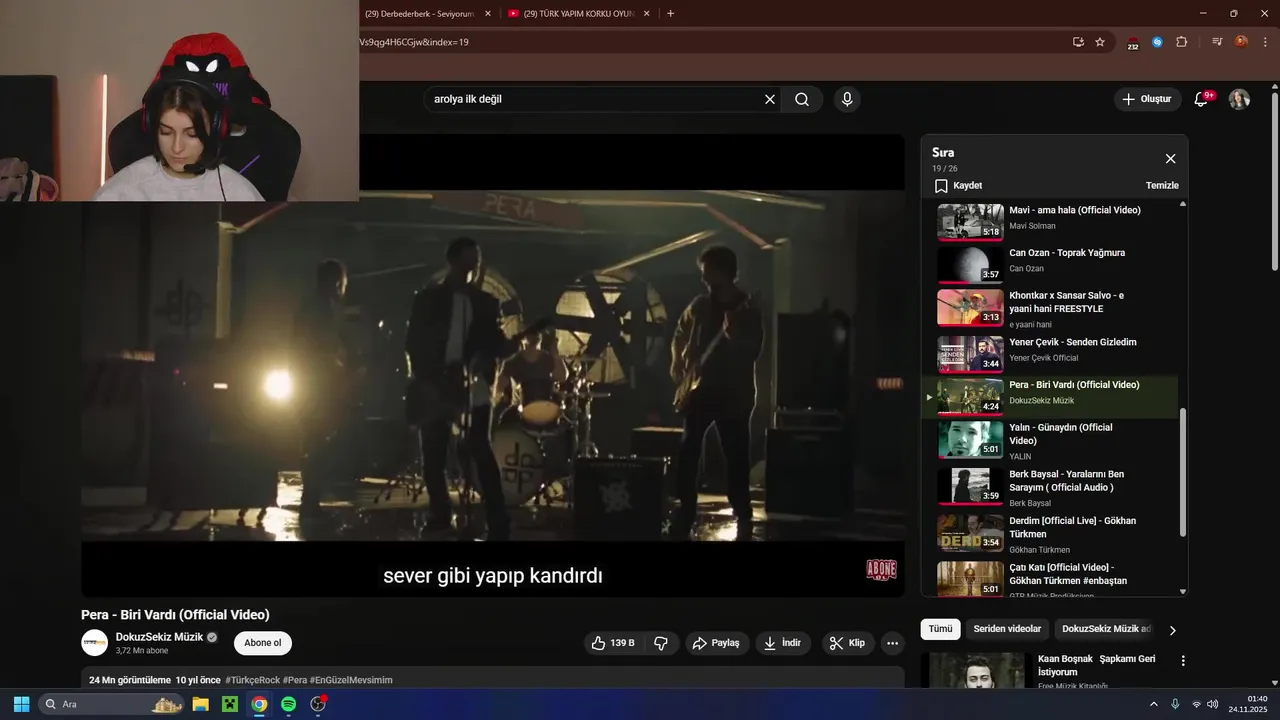Save the queue with Kaydet
The width and height of the screenshot is (1280, 720).
pyautogui.click(x=958, y=186)
